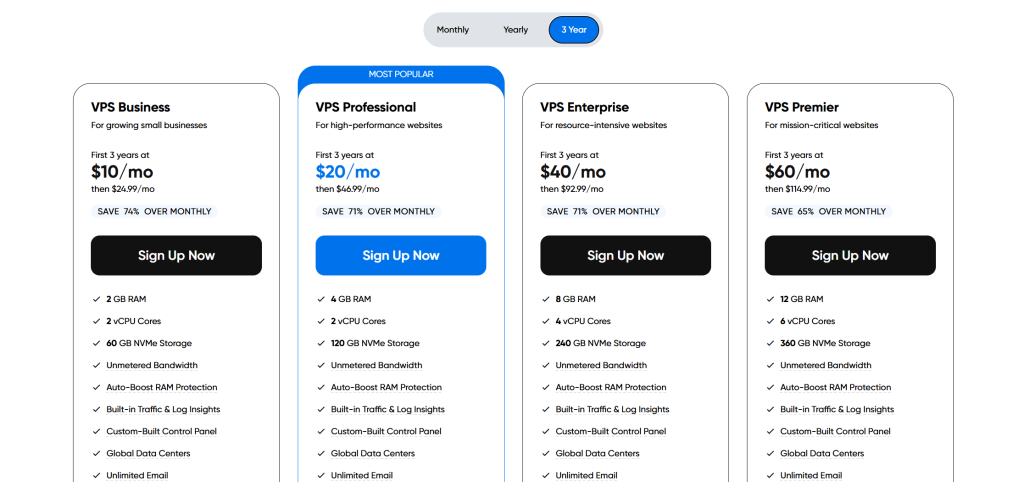Click checkmark beside 2 GB RAM
Image resolution: width=1024 pixels, height=482 pixels.
pos(96,299)
